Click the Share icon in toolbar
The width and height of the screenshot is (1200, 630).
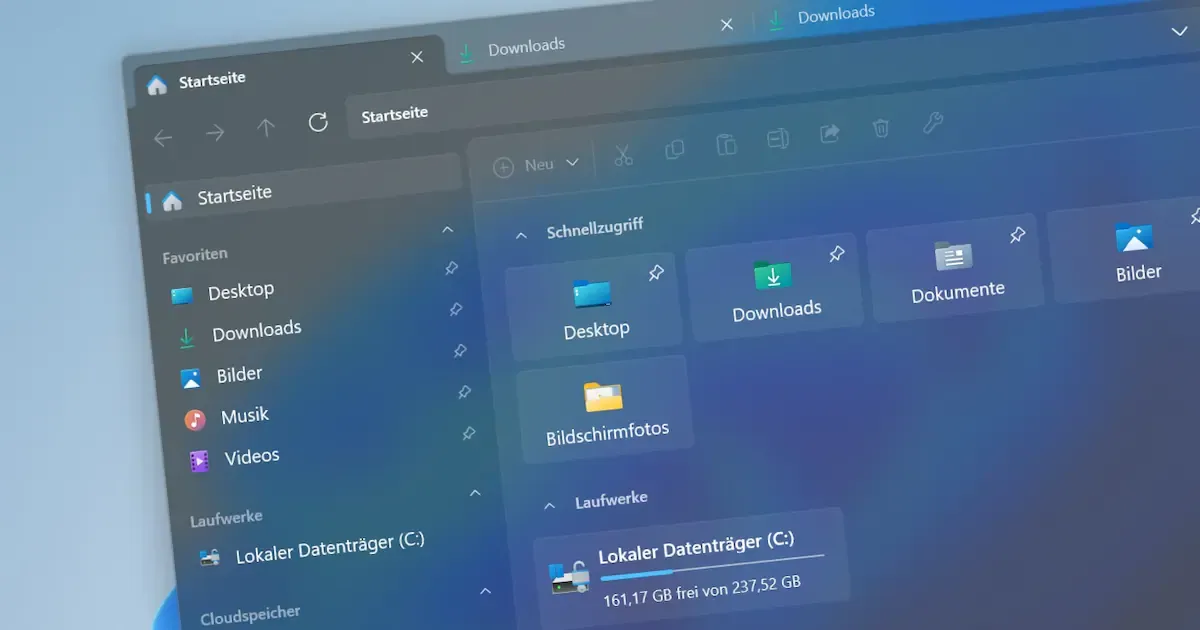[x=829, y=133]
